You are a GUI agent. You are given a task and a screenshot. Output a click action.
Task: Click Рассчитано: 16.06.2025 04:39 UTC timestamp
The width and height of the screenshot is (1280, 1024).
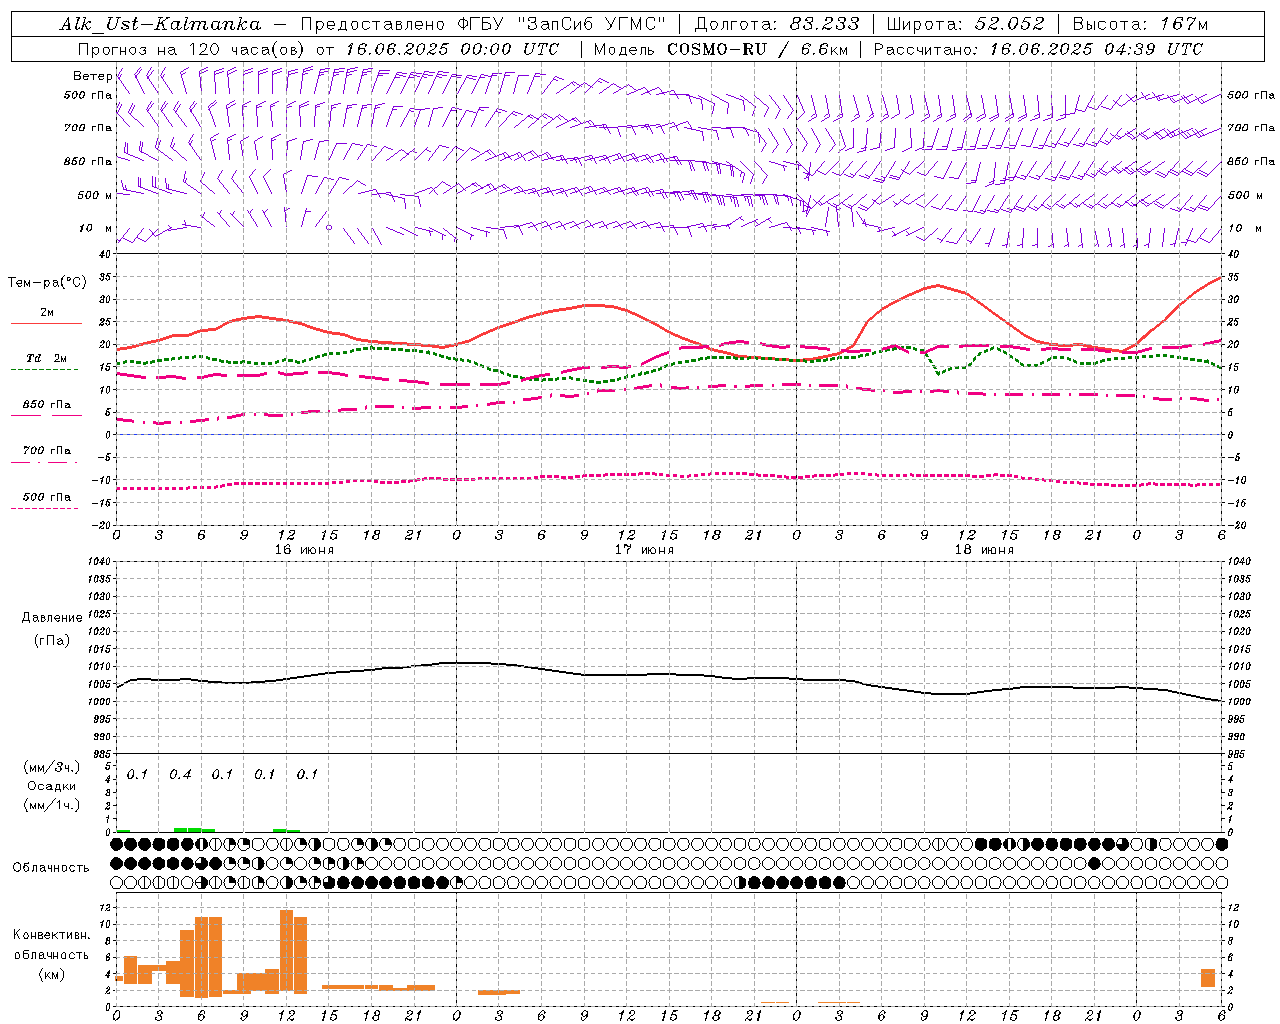point(1038,49)
